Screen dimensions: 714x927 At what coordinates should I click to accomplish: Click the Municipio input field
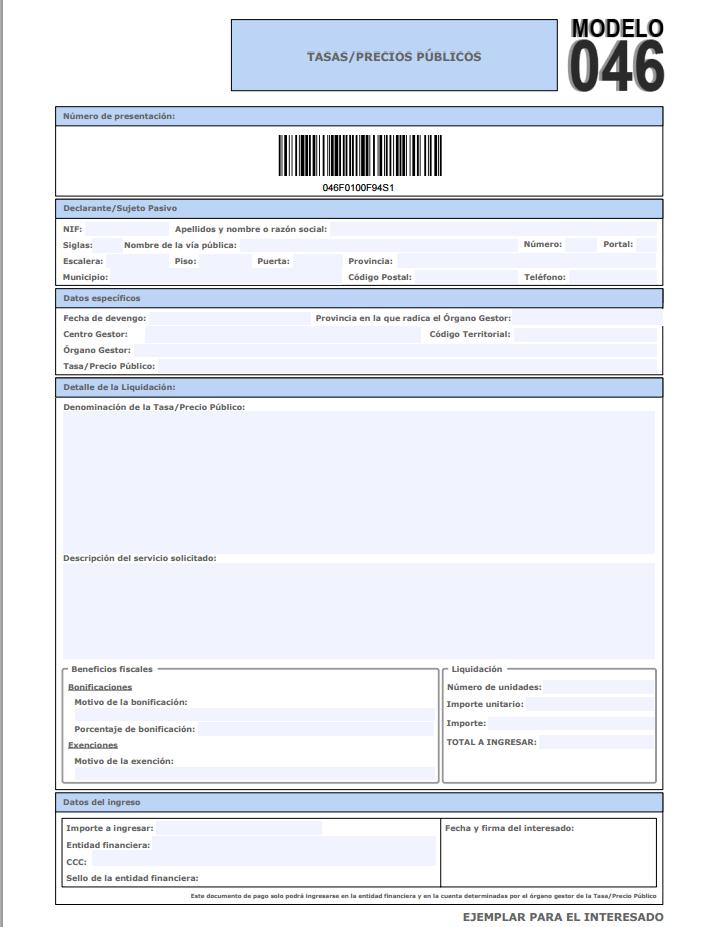pos(226,277)
